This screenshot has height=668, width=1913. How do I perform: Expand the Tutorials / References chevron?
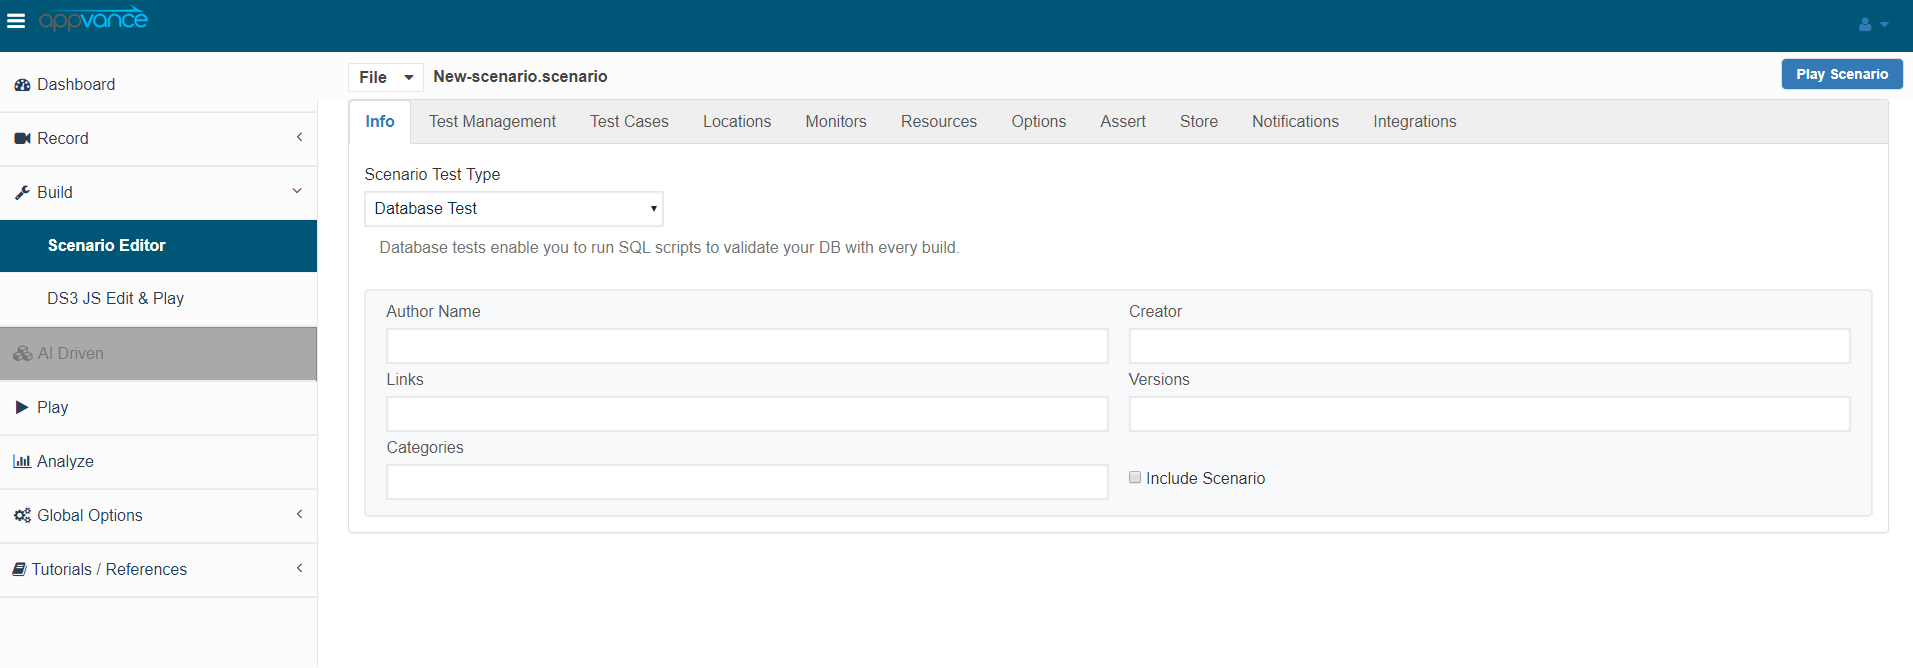[x=299, y=569]
